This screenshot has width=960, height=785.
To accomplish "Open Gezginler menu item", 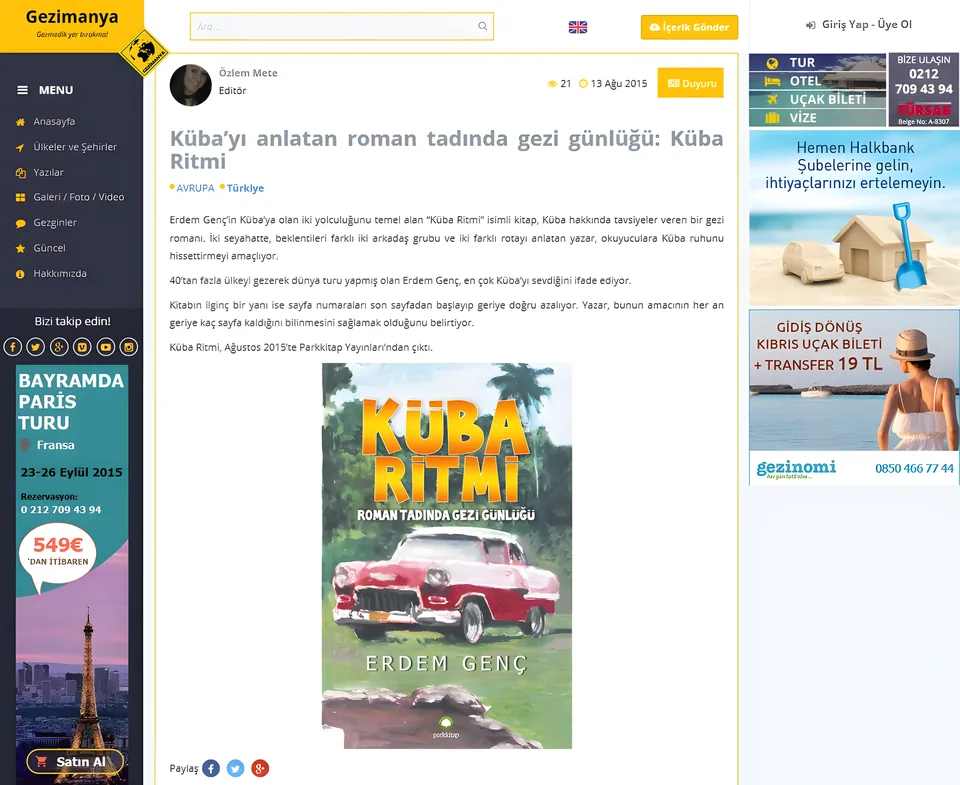I will coord(54,223).
